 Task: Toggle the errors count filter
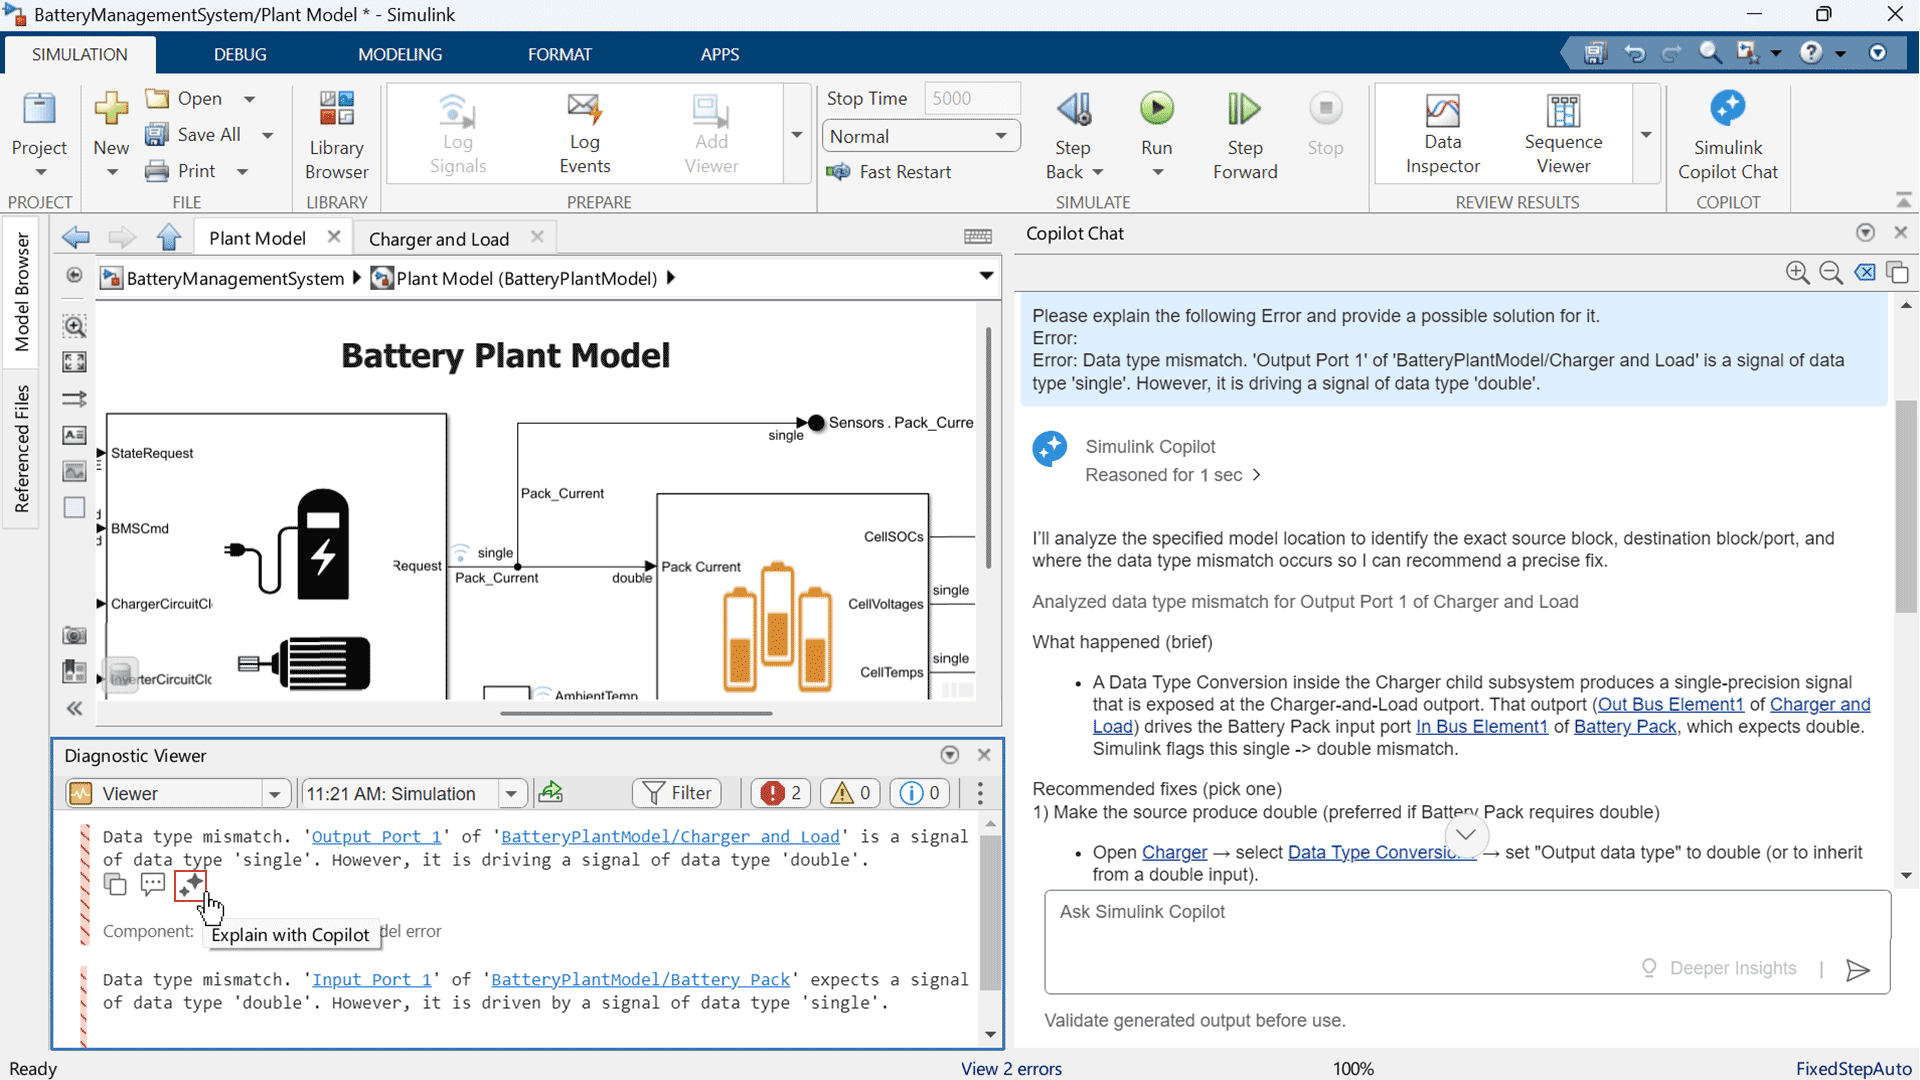pyautogui.click(x=781, y=793)
